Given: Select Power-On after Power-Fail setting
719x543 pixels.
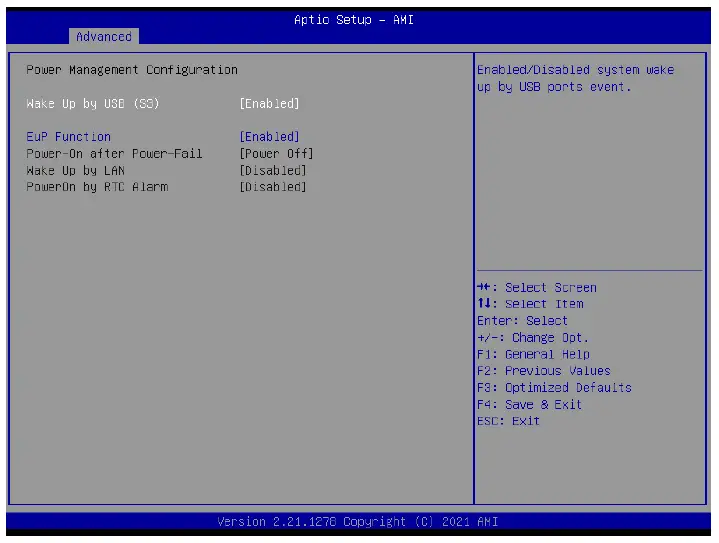Looking at the screenshot, I should pyautogui.click(x=114, y=154).
